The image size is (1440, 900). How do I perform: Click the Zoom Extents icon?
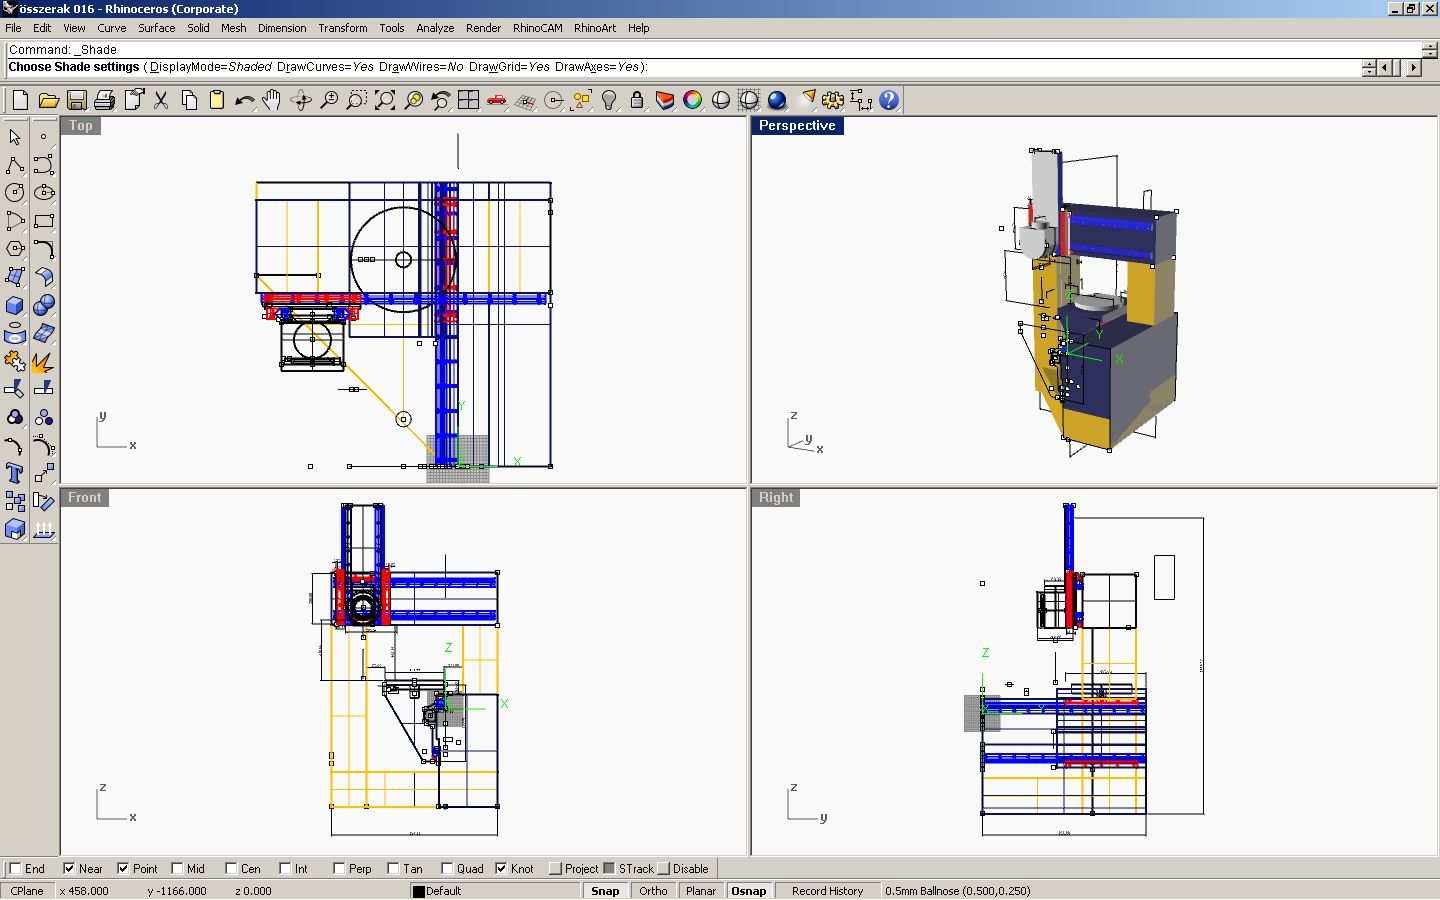[385, 100]
